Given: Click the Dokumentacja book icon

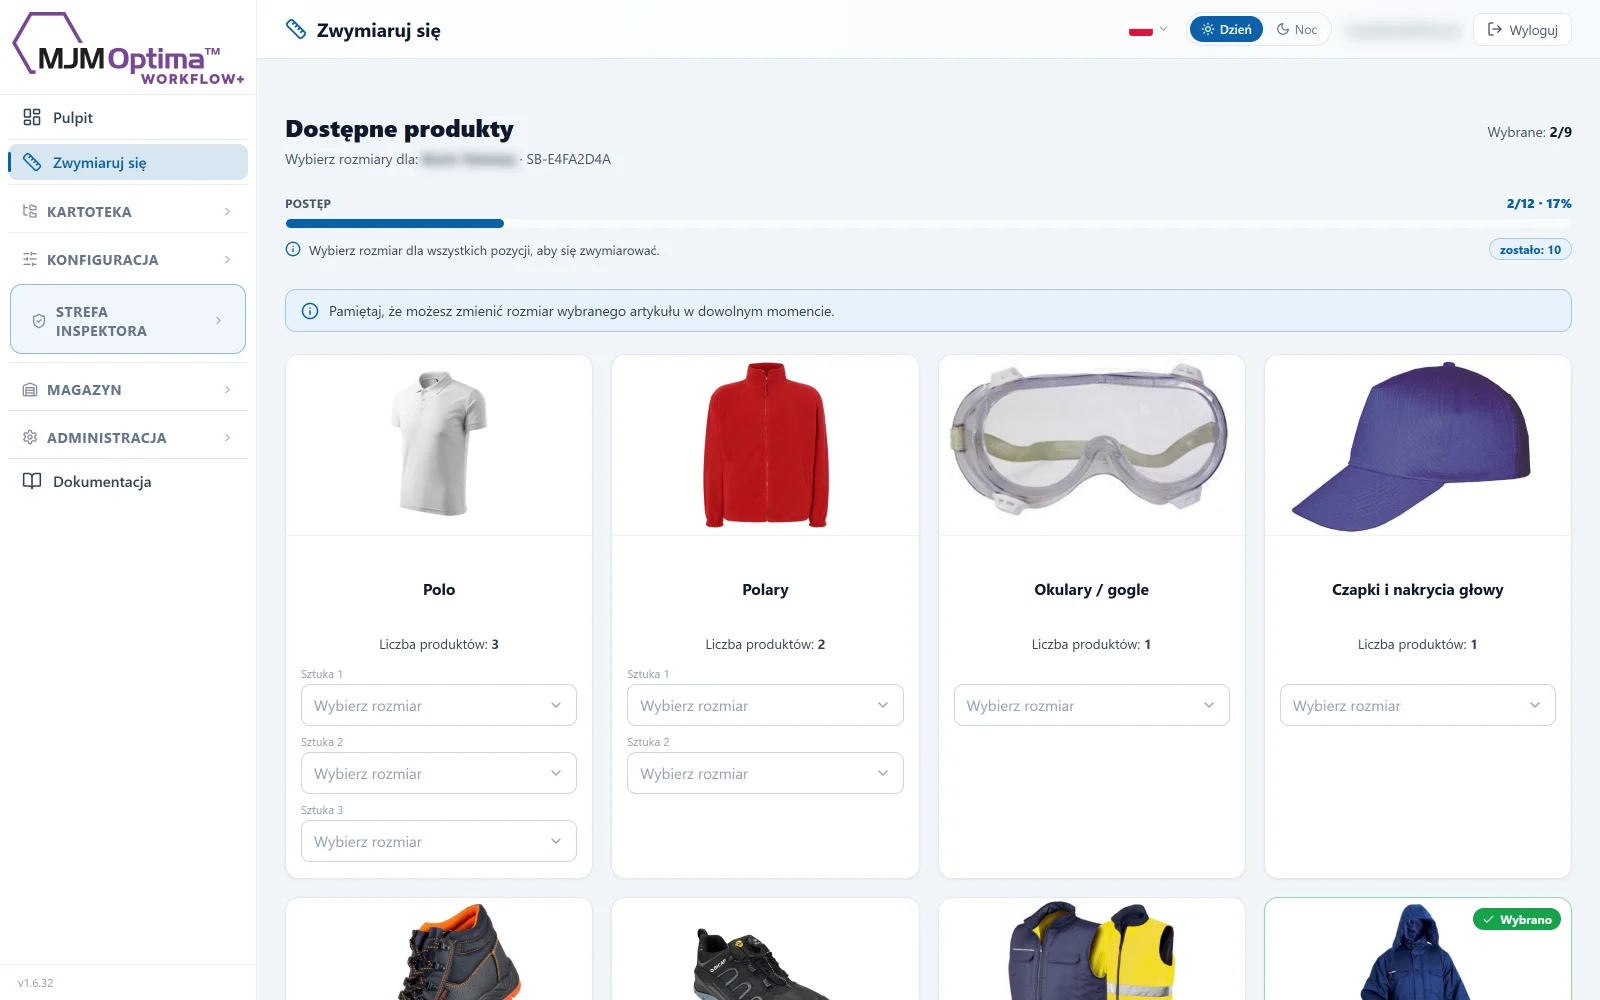Looking at the screenshot, I should pos(32,481).
